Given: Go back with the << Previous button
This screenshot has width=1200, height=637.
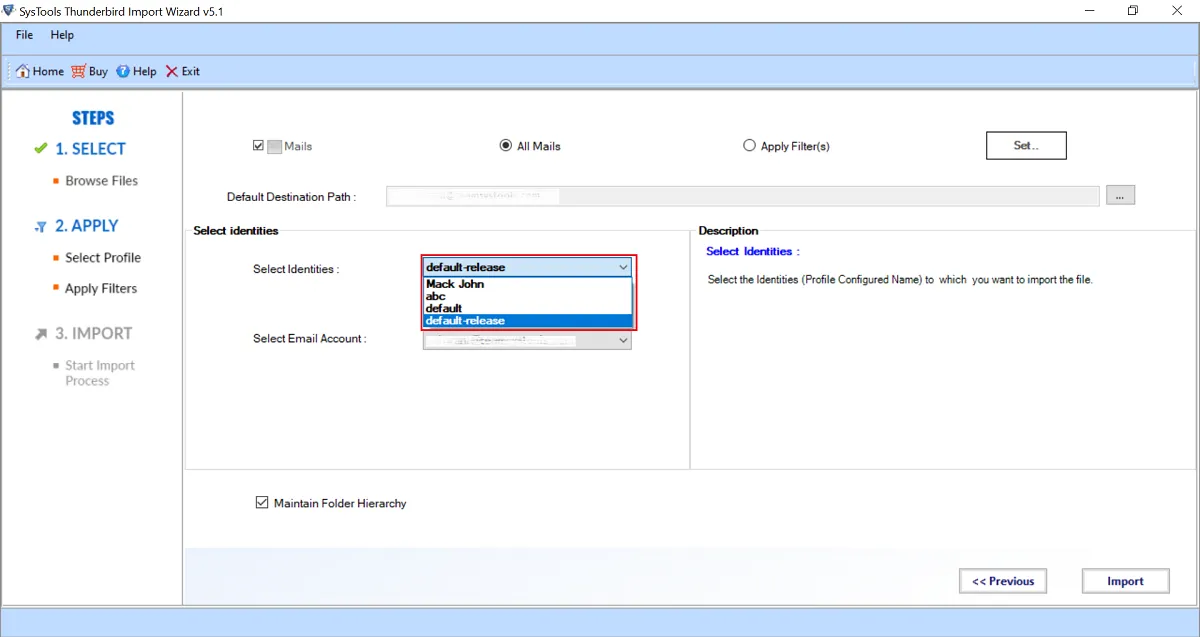Looking at the screenshot, I should tap(1003, 581).
